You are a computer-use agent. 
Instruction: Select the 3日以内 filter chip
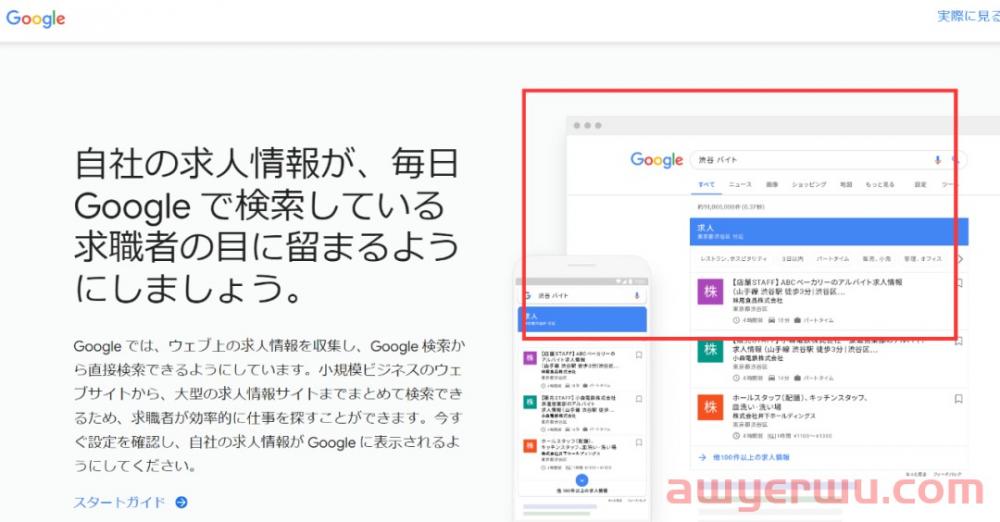tap(793, 259)
